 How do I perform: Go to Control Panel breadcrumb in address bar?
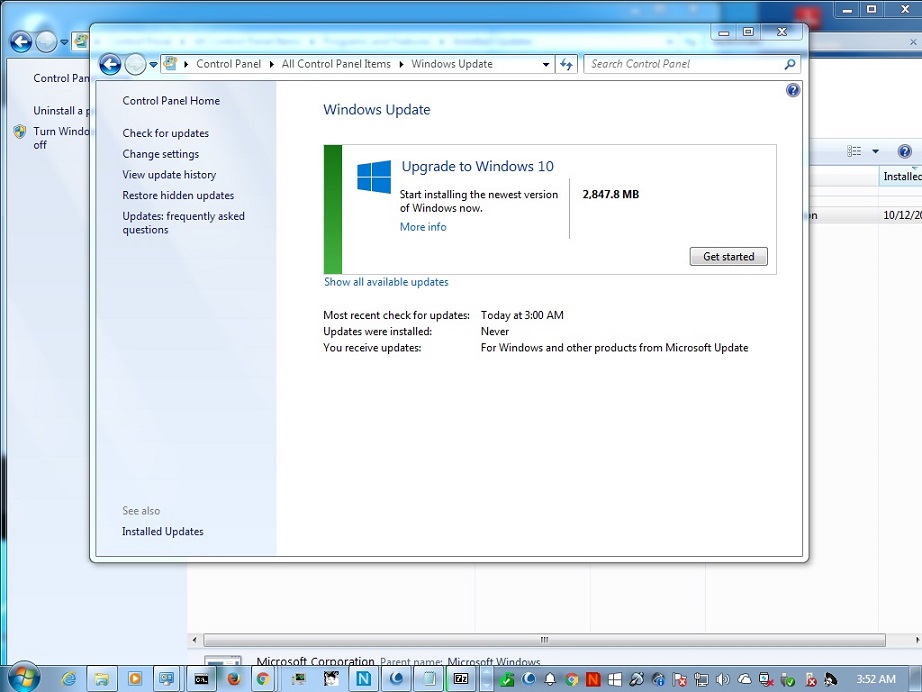click(228, 64)
